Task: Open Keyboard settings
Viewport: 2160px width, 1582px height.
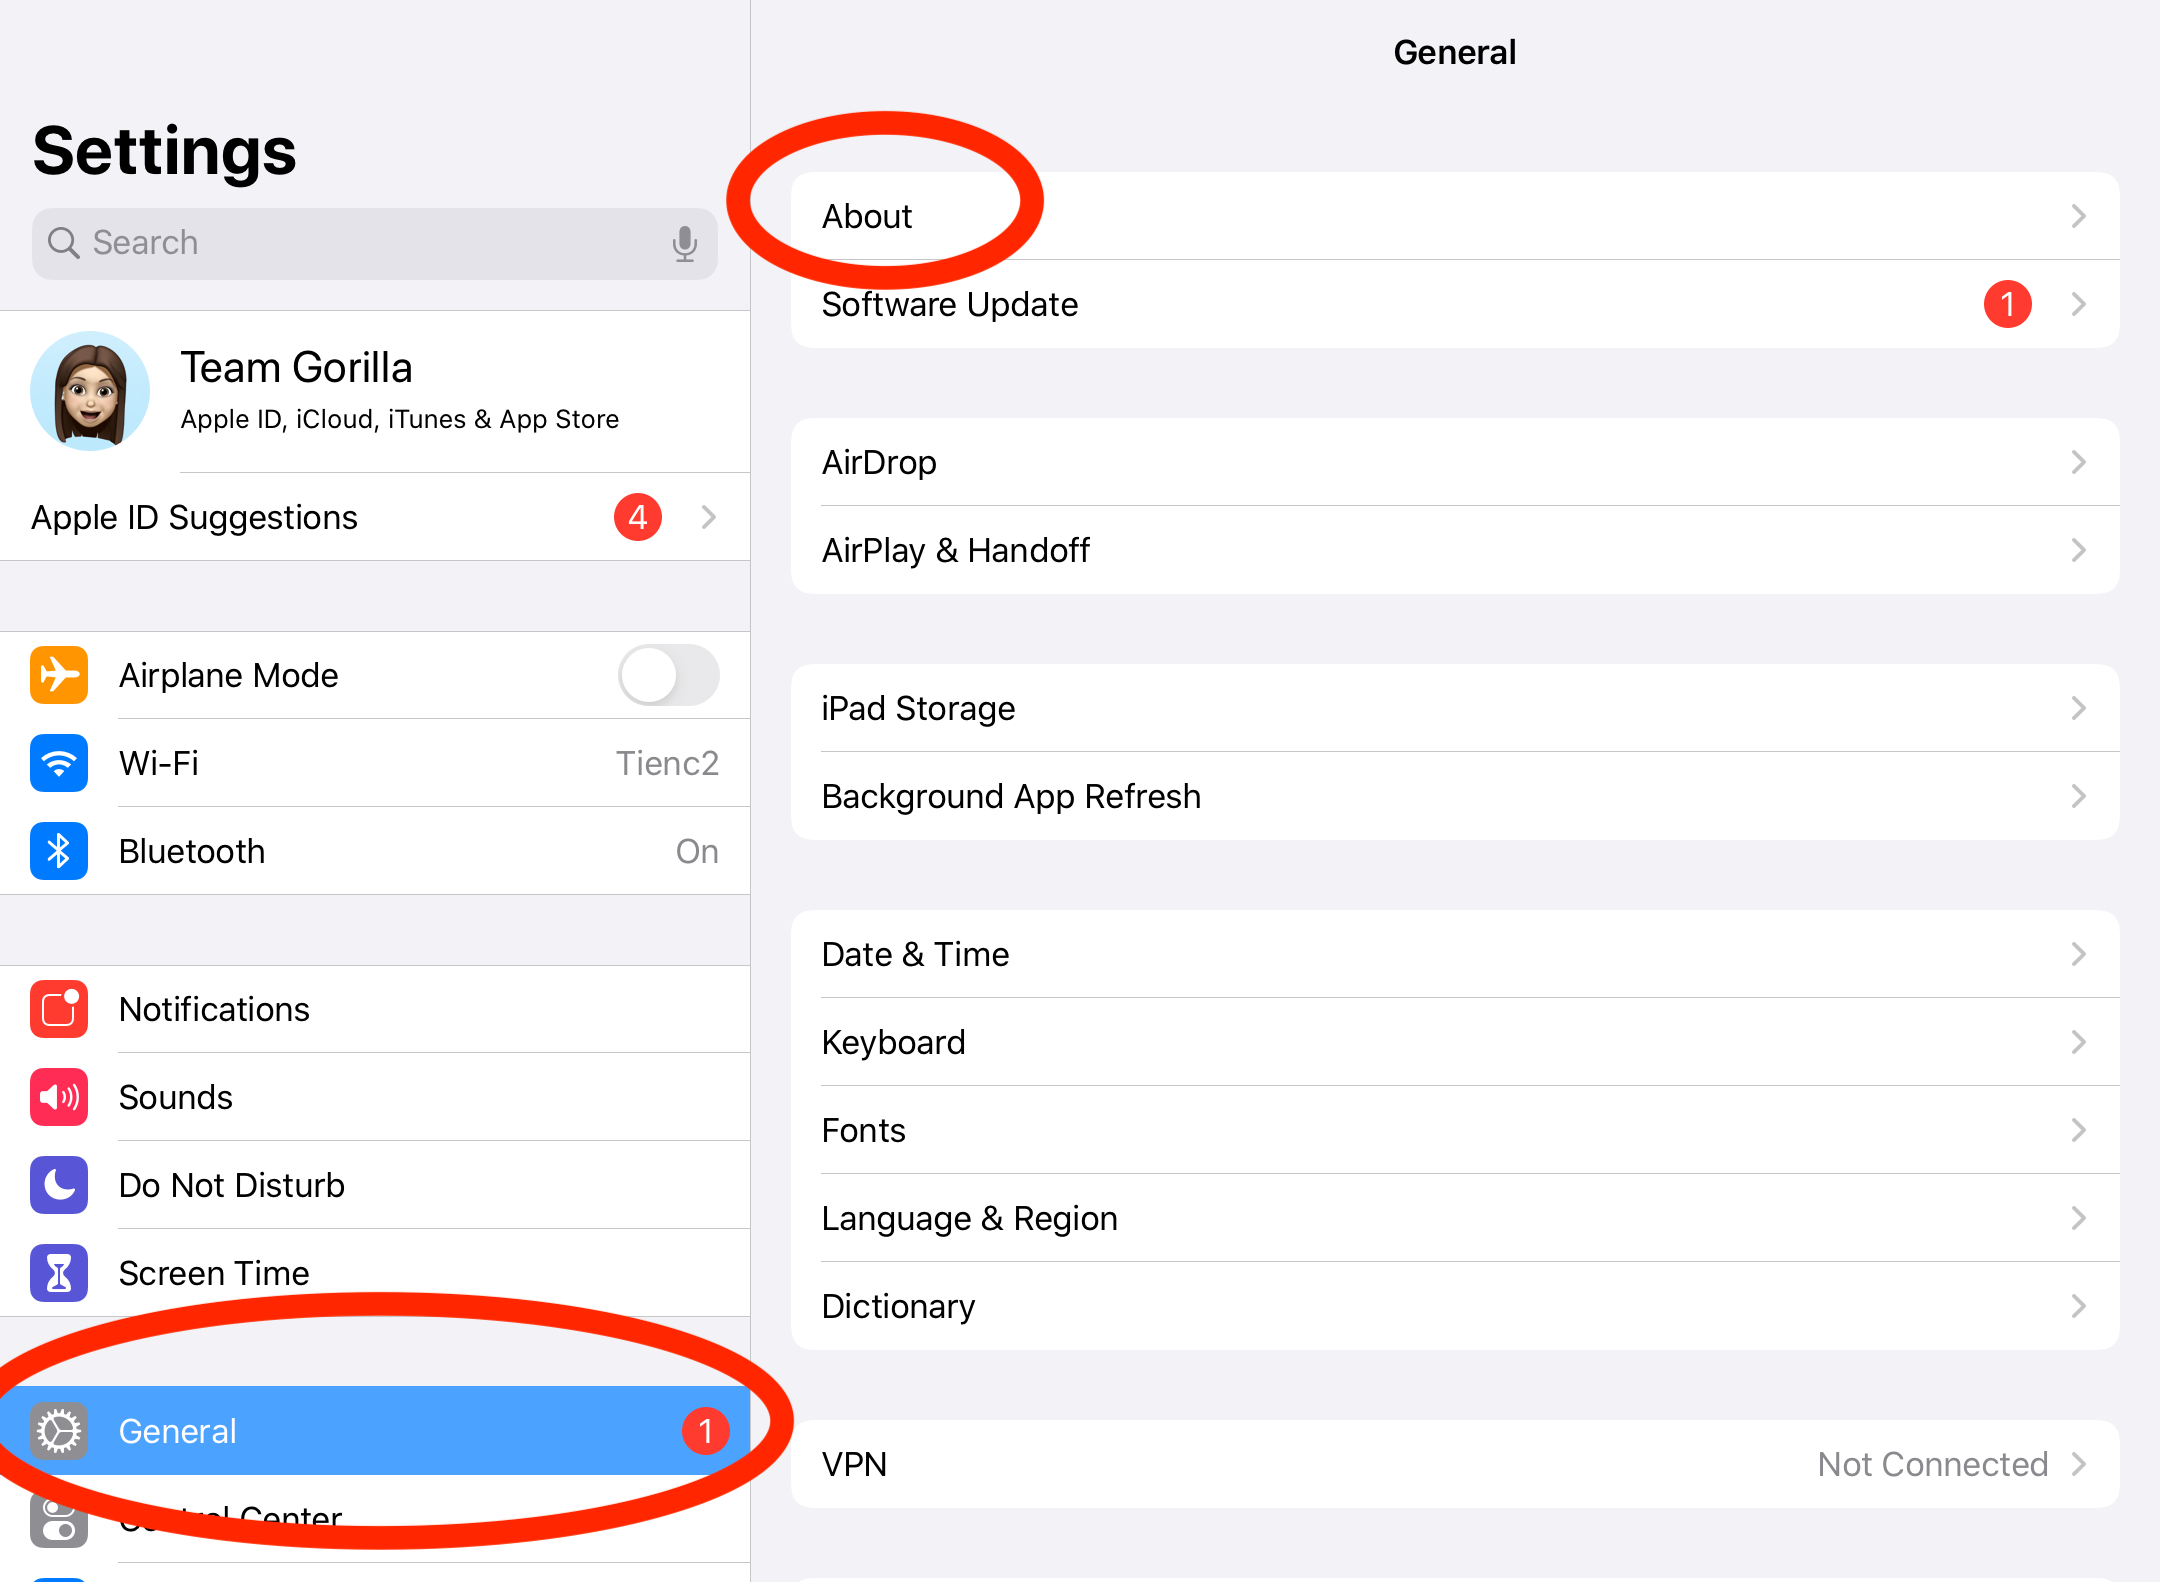Action: tap(1455, 1042)
